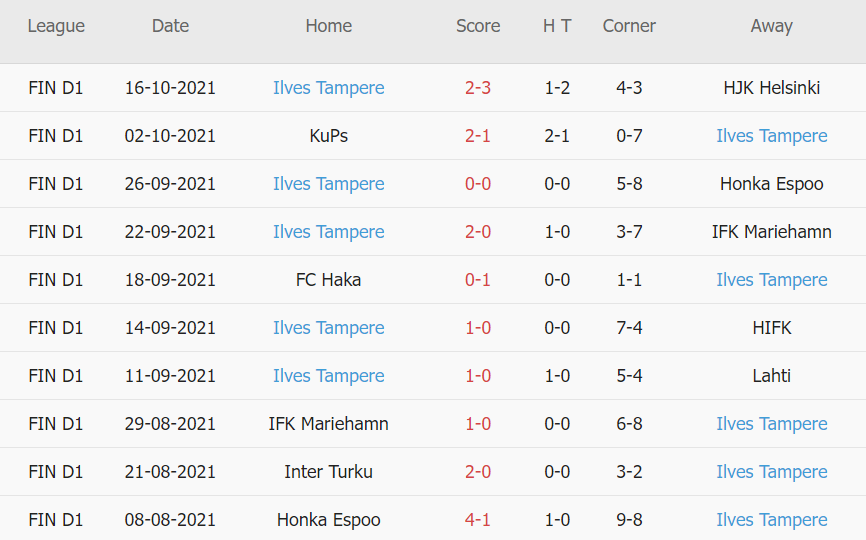This screenshot has width=866, height=540.
Task: Open IFK Mariehamn home team on 29-08-2021
Action: pos(328,424)
